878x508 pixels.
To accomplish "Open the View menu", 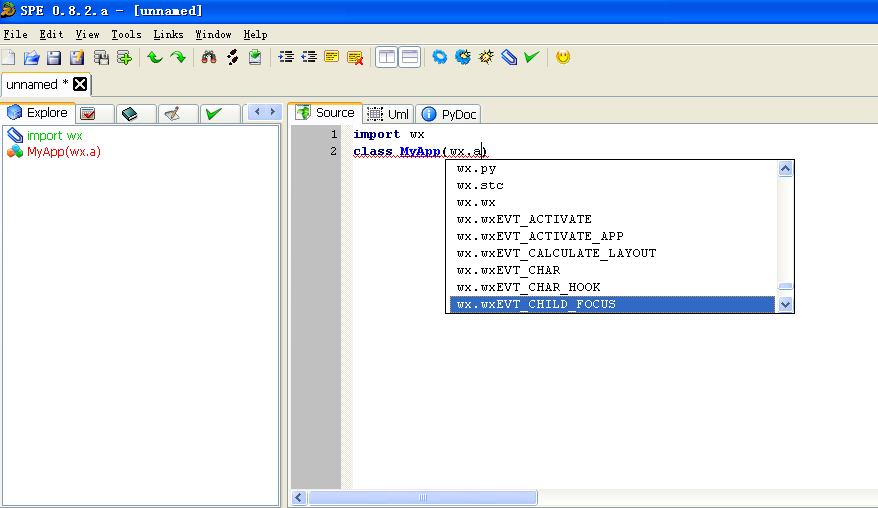I will click(x=87, y=35).
